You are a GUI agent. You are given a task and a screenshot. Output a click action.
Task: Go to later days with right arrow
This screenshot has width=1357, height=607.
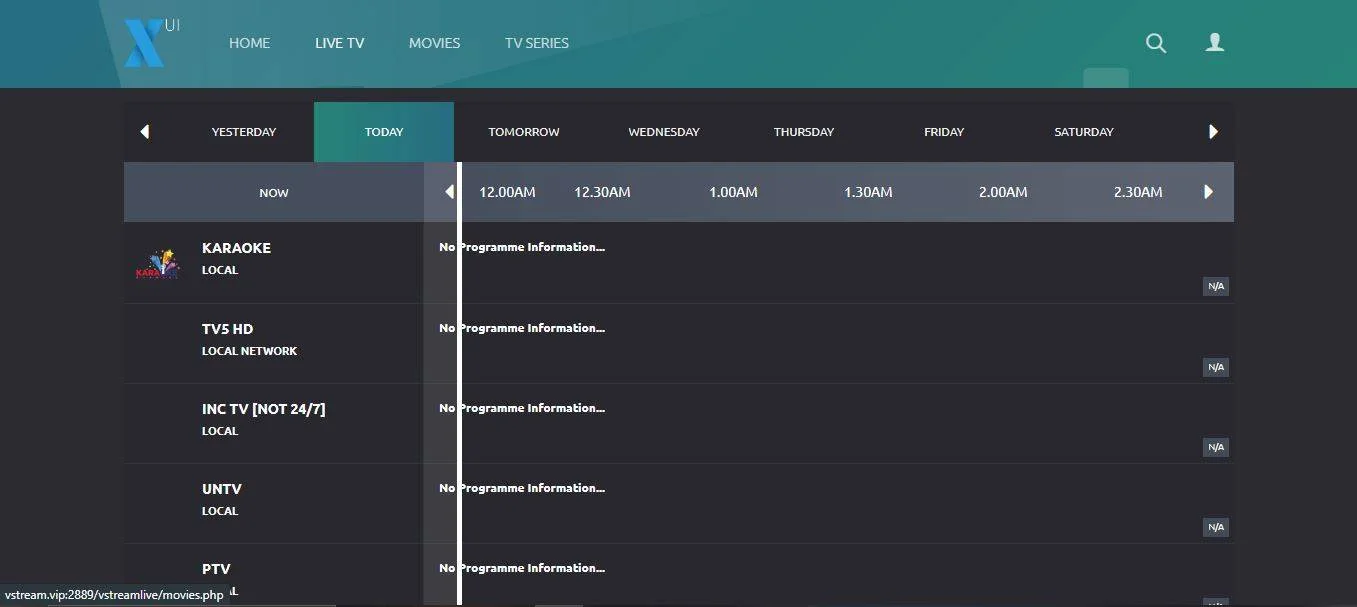(x=1213, y=132)
